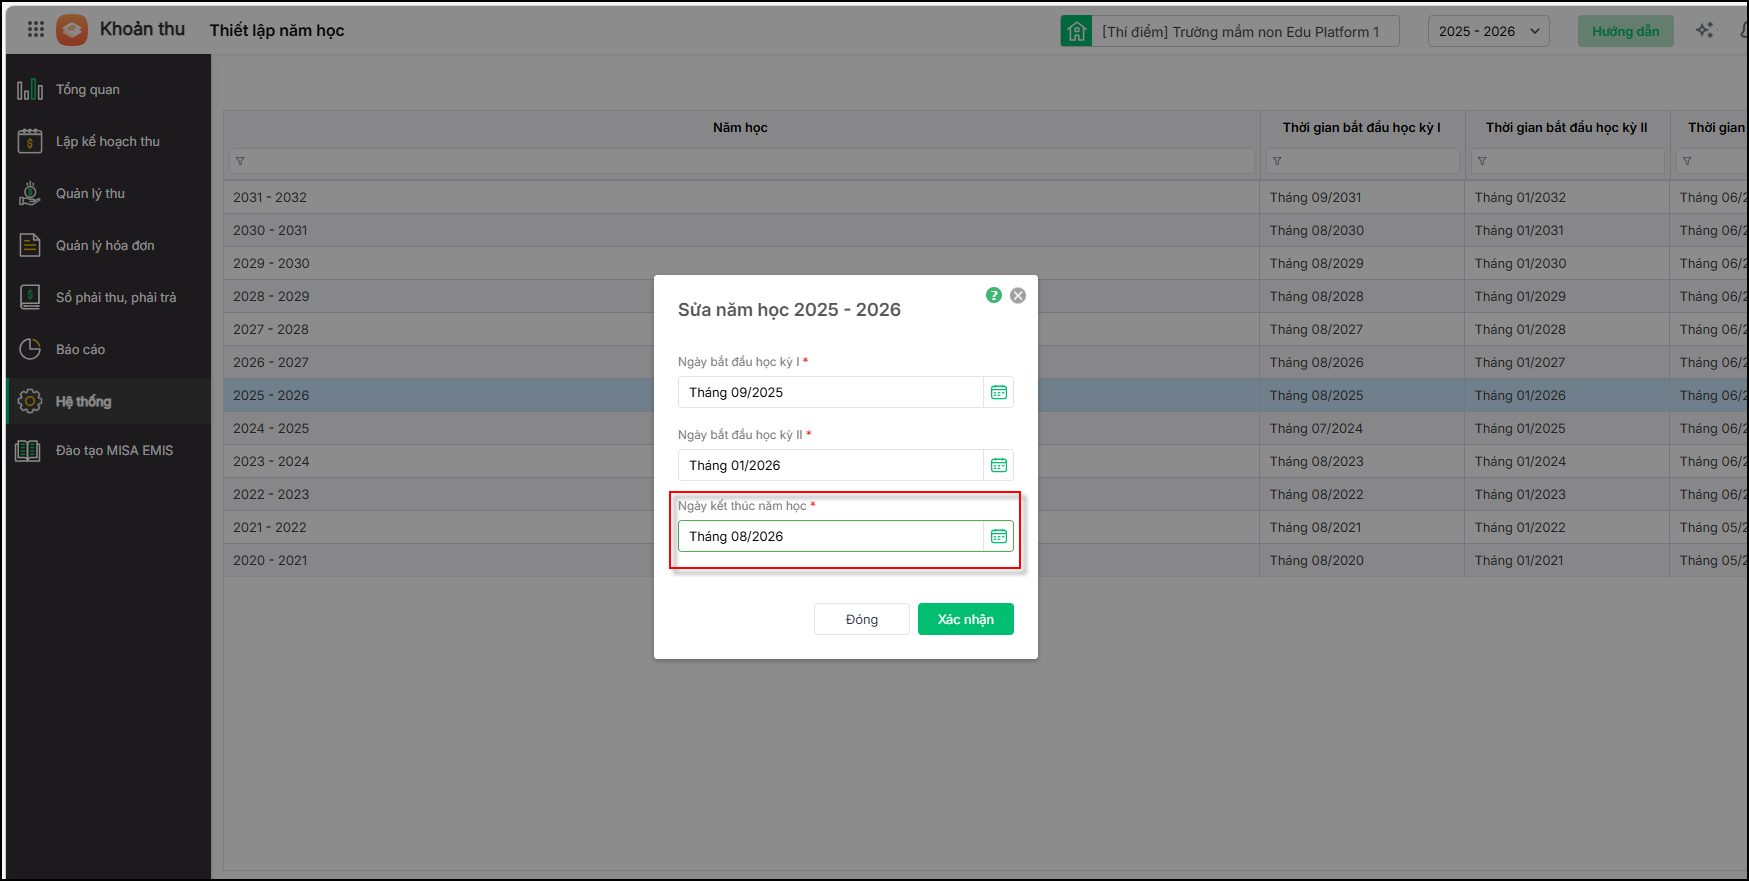Select the 2021 - 2022 row

coord(985,527)
